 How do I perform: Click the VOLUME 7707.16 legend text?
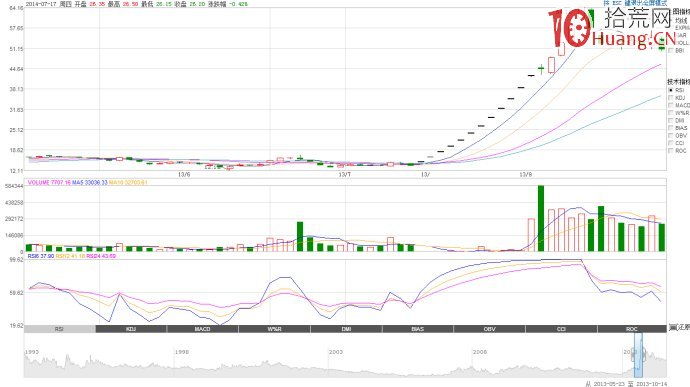pyautogui.click(x=49, y=182)
